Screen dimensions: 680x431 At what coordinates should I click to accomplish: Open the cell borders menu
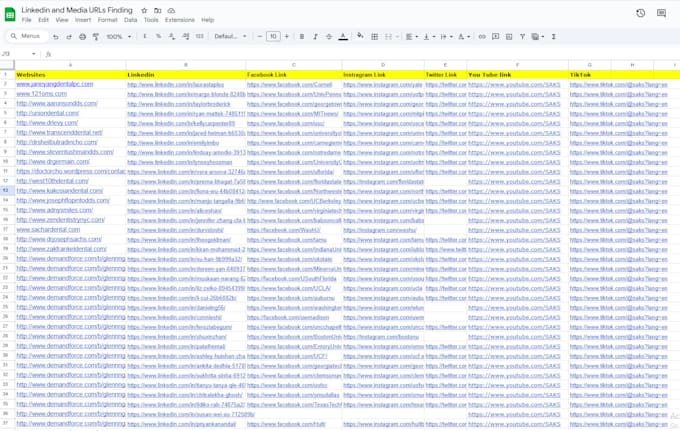[x=375, y=37]
